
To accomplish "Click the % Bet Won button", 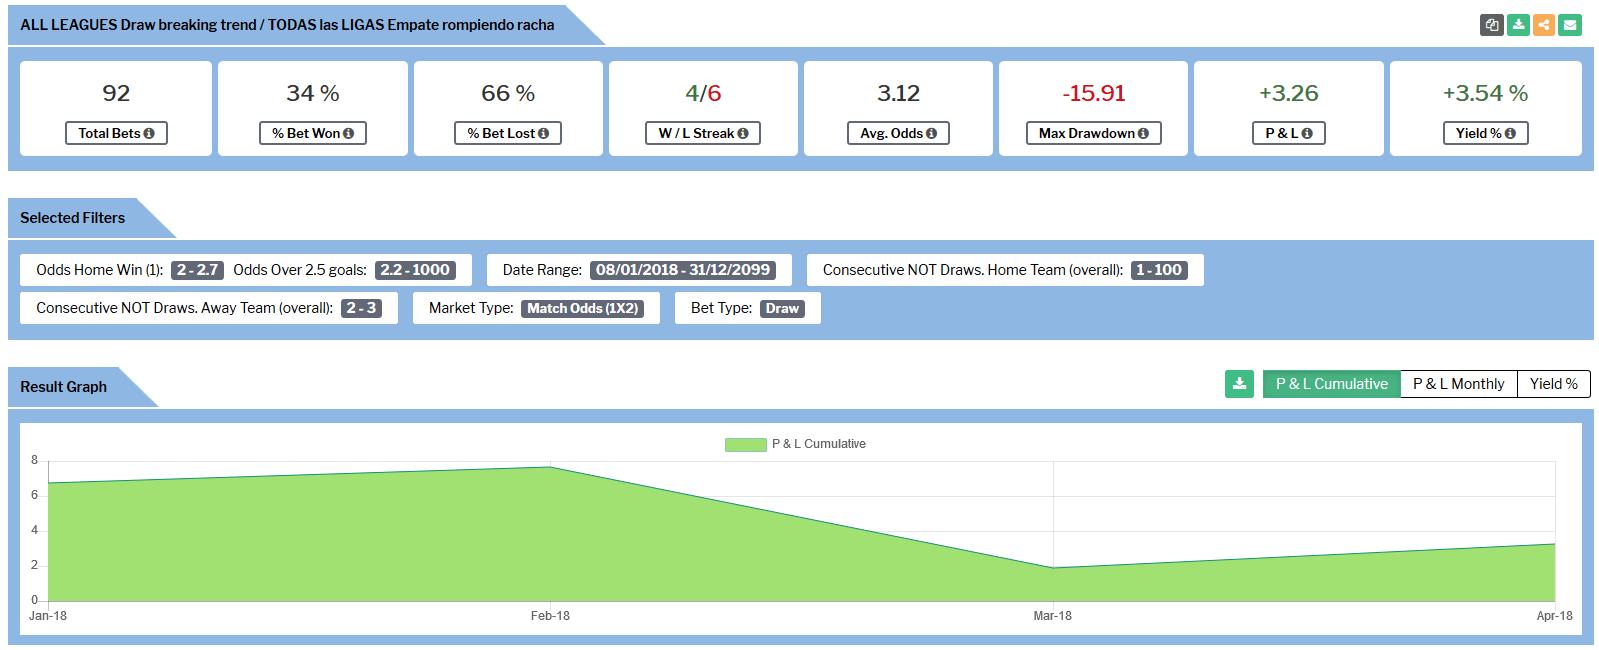I will 312,133.
